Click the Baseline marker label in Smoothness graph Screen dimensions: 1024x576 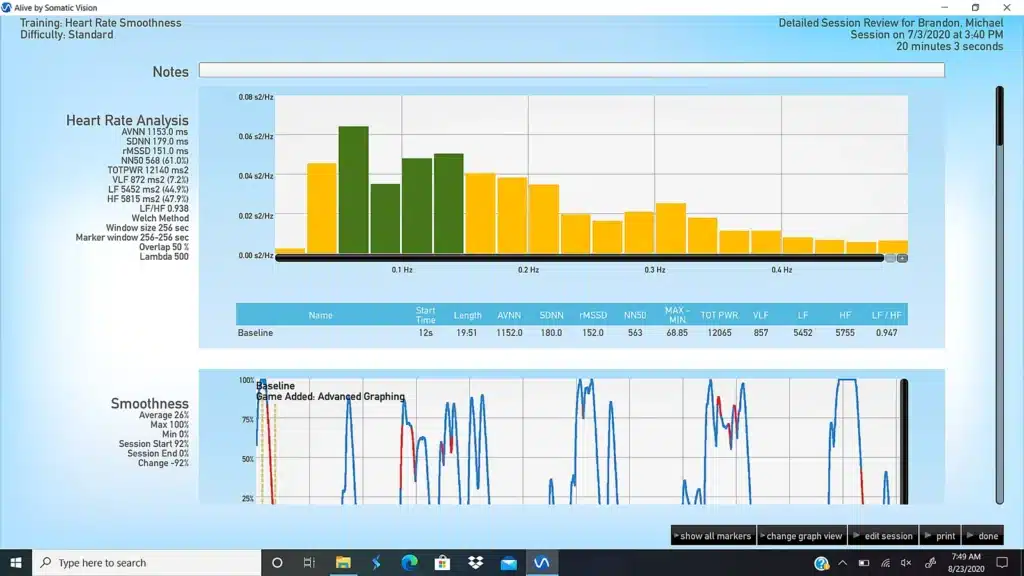pos(275,386)
